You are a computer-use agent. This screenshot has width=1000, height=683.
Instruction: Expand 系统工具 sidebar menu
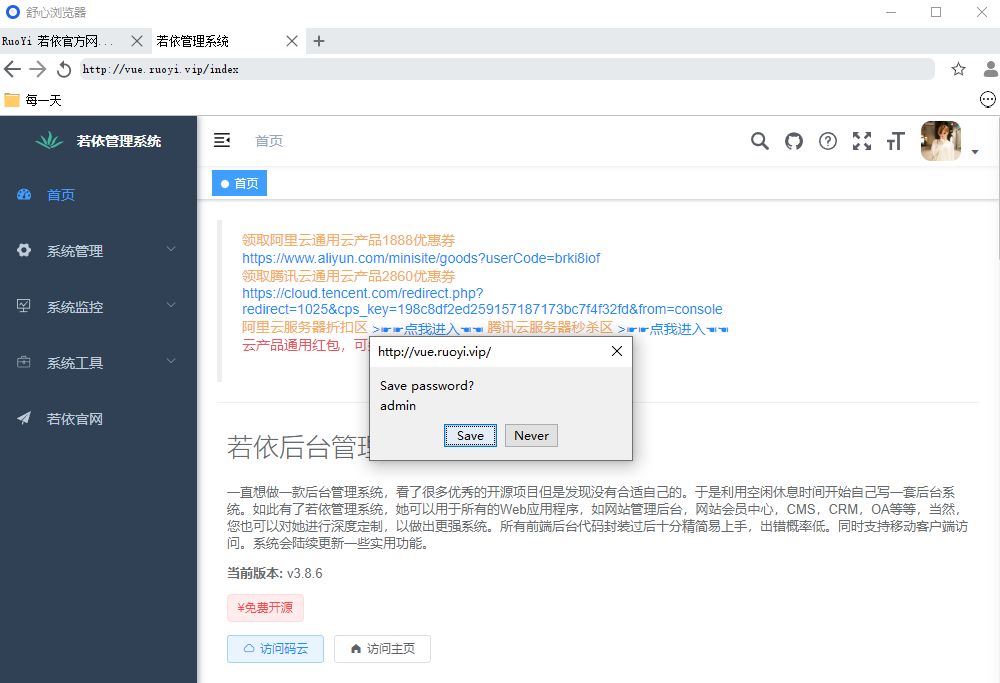(98, 364)
